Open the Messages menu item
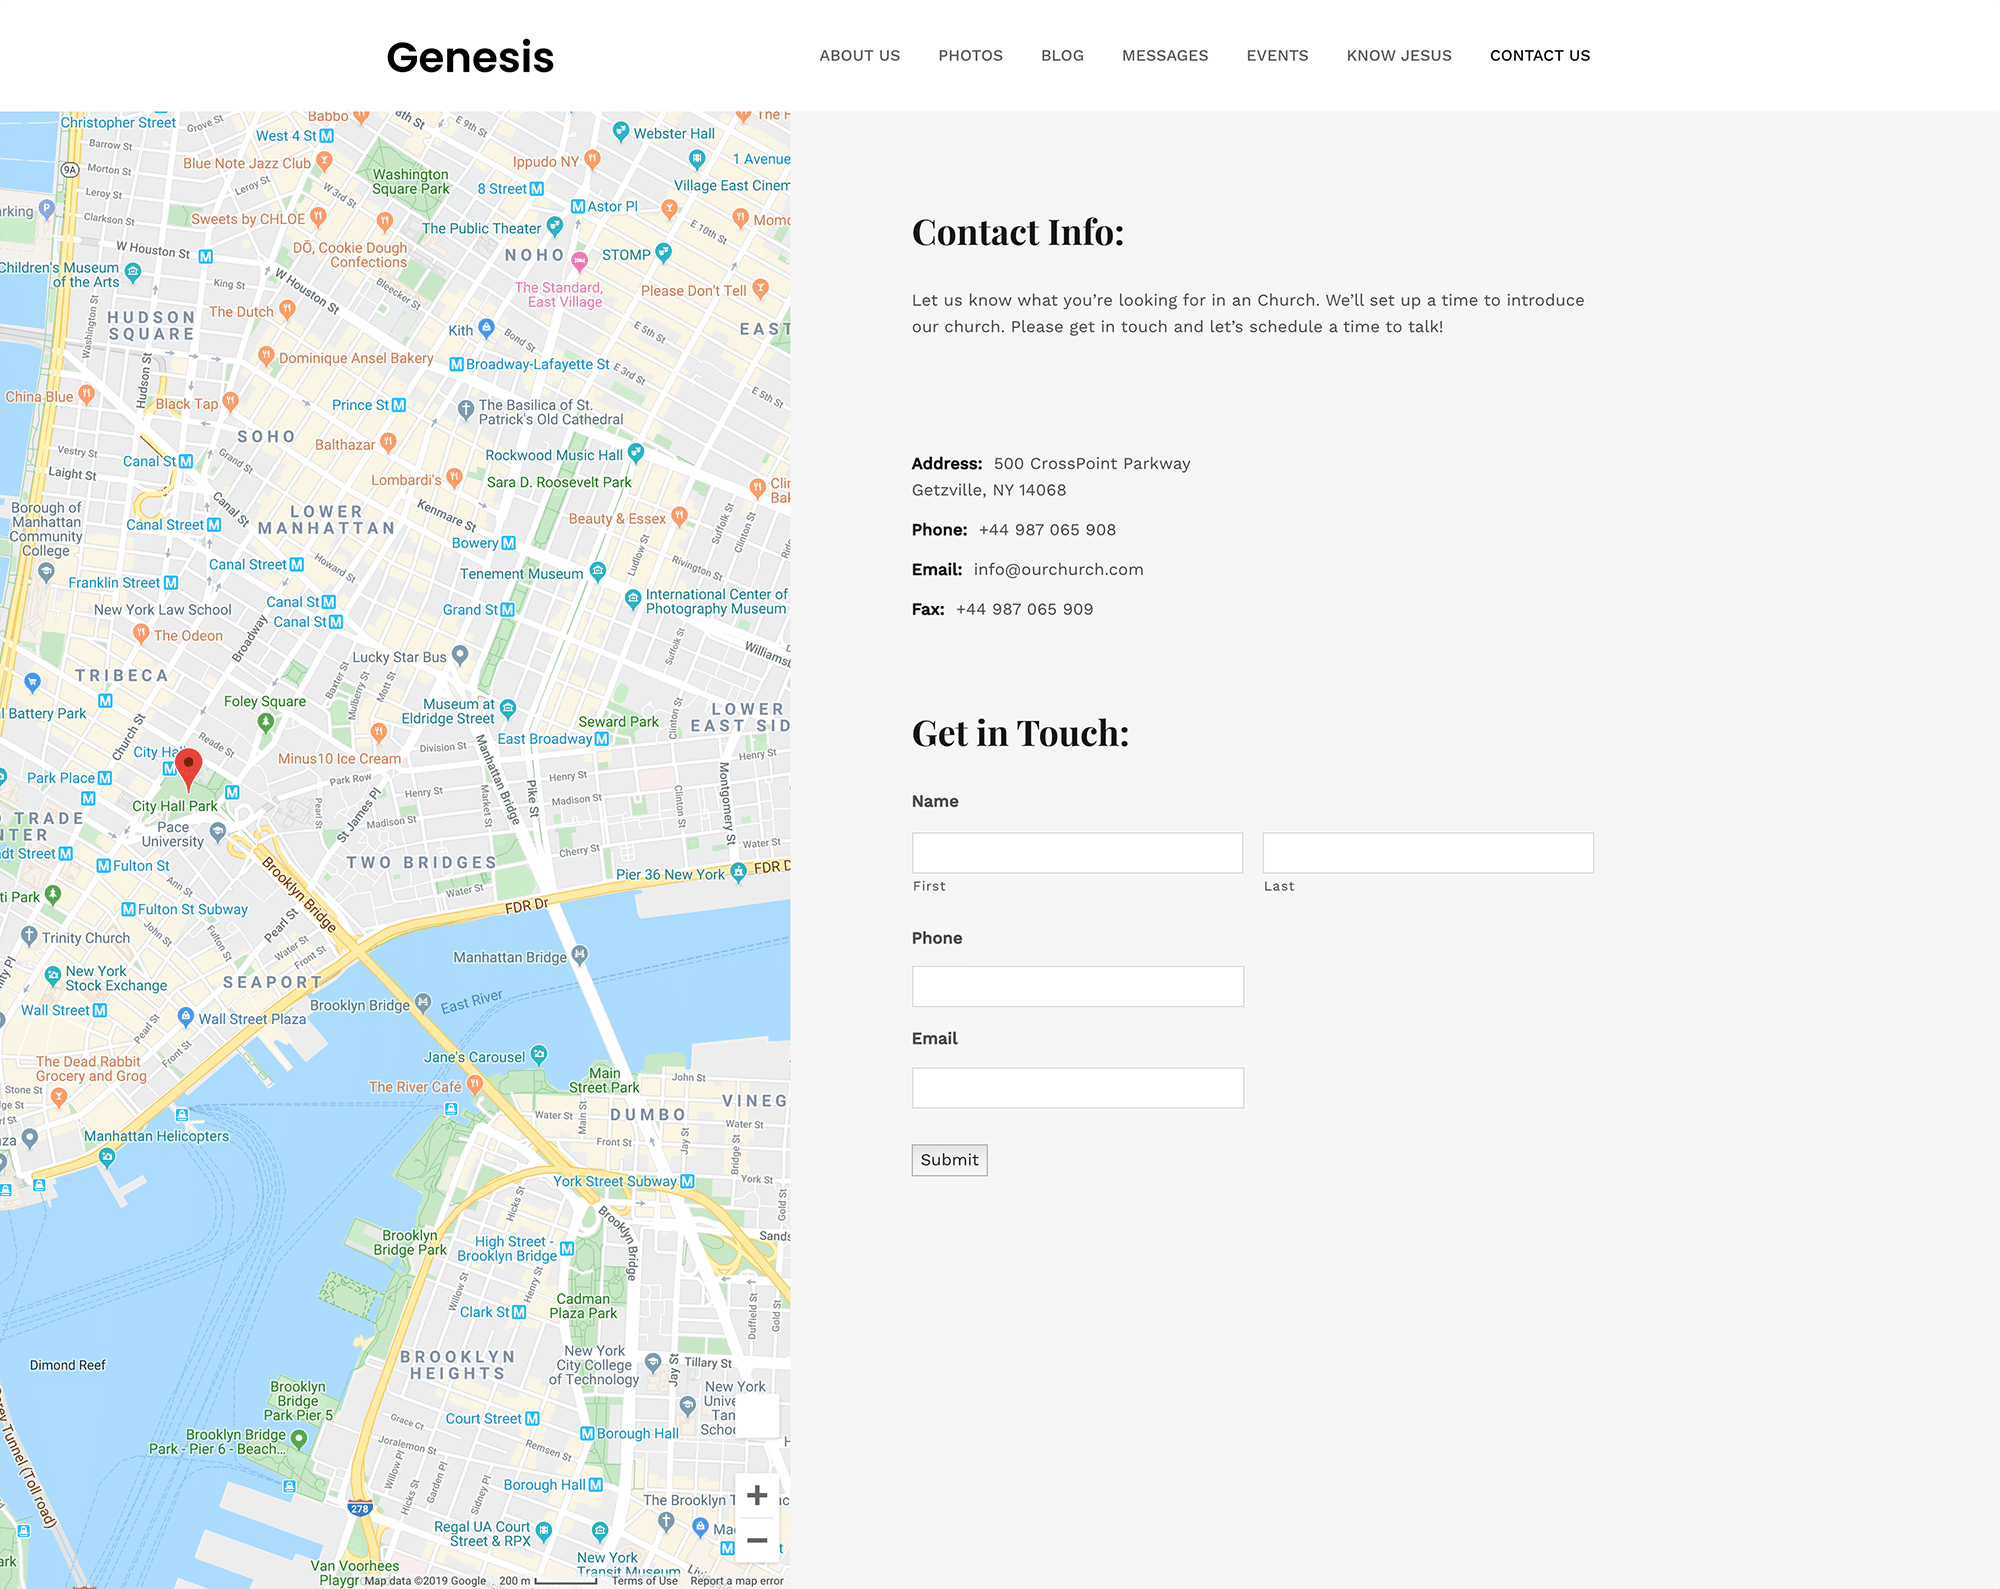2000x1589 pixels. 1165,56
